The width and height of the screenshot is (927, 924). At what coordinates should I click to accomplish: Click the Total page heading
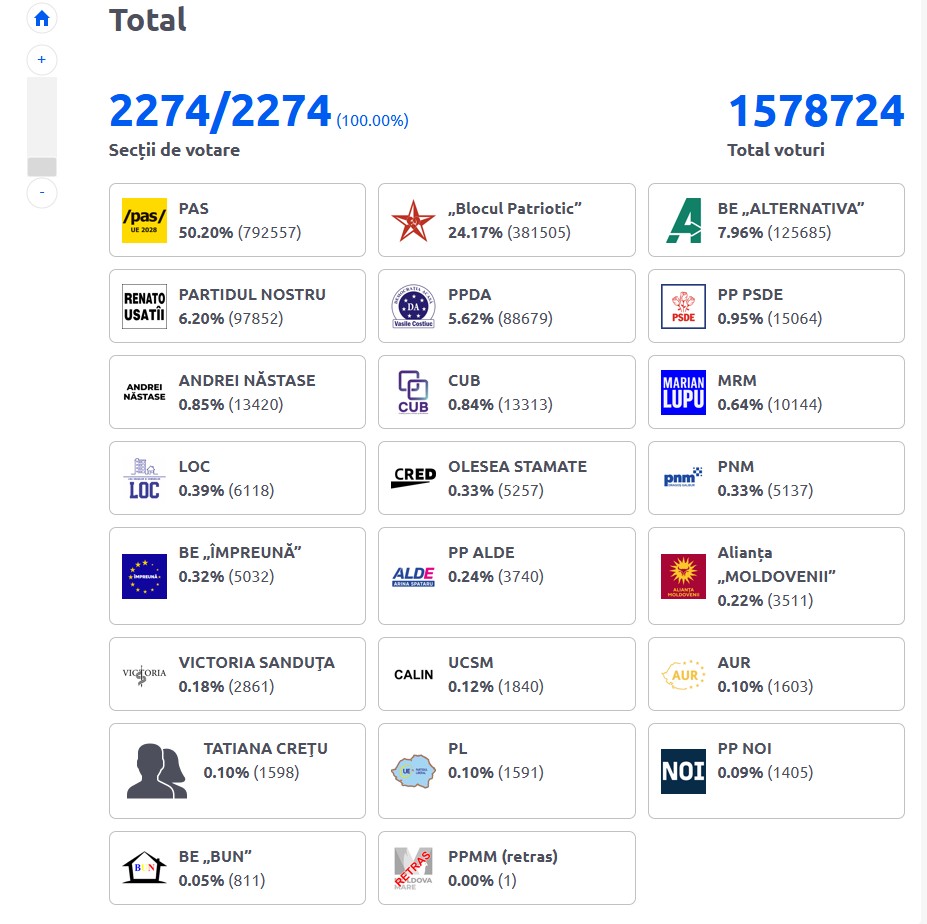(148, 20)
